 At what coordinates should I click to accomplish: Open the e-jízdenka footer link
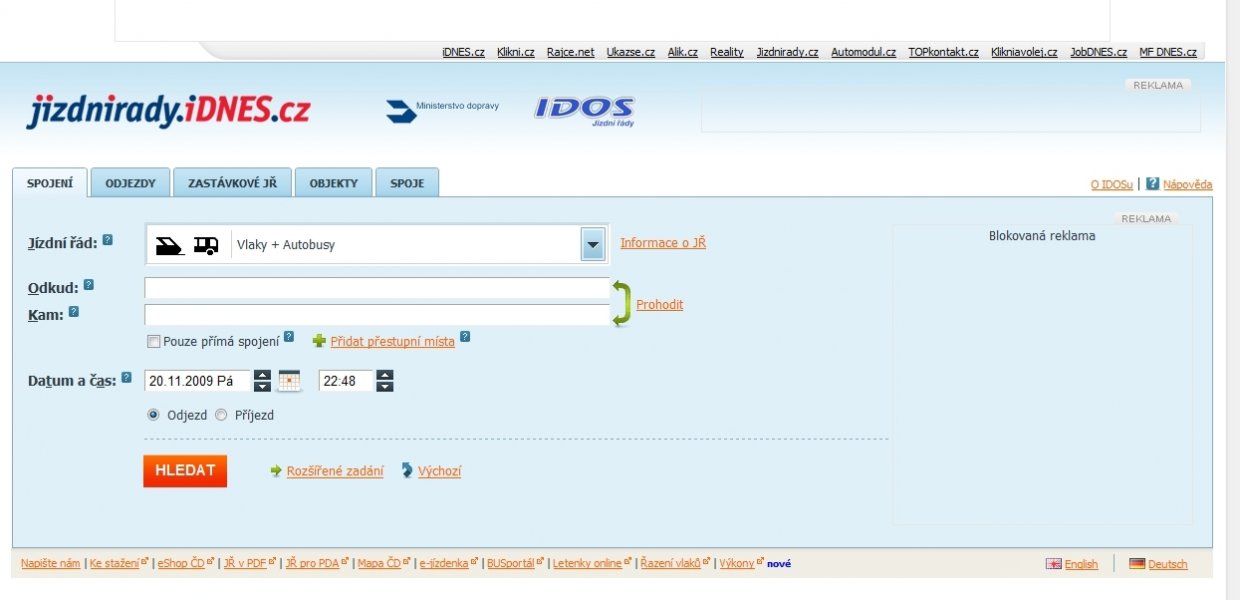click(444, 563)
